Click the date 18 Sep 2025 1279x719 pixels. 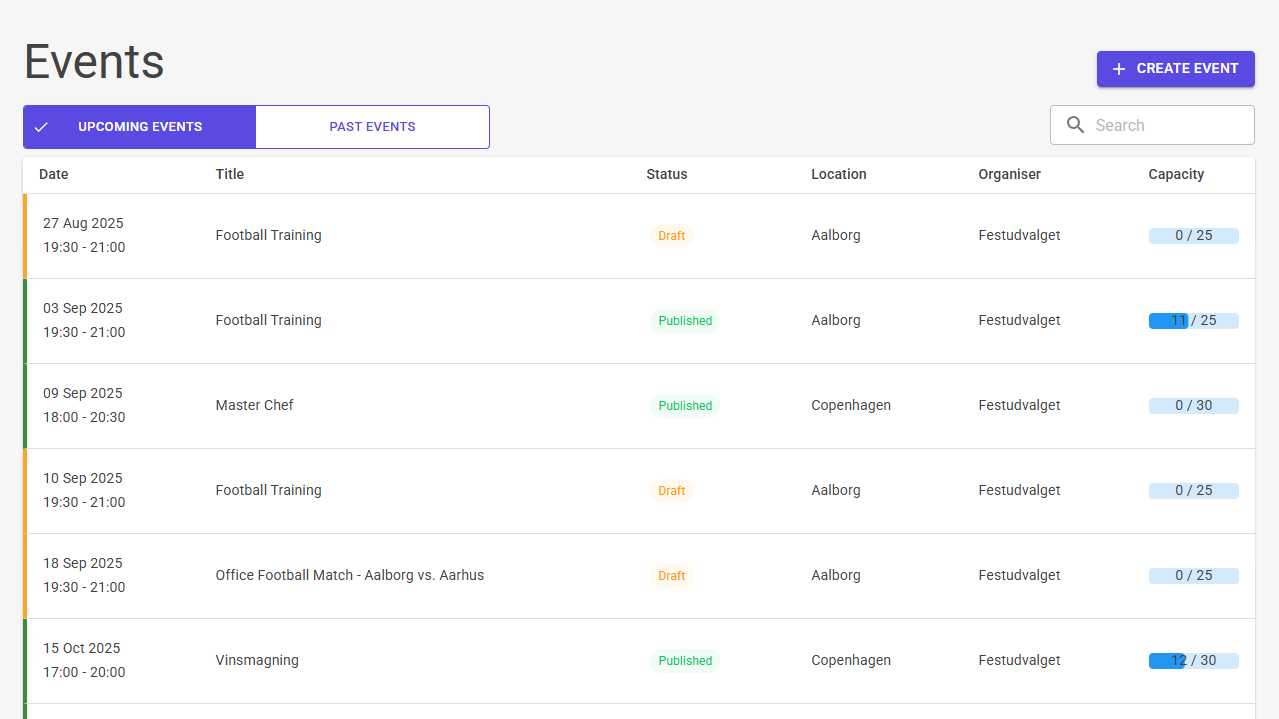(x=83, y=564)
